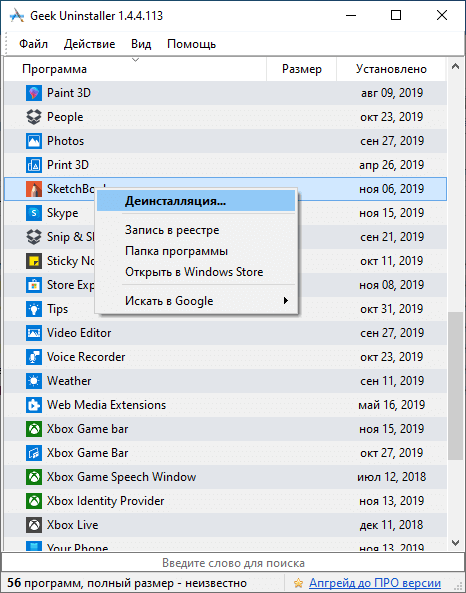Click the search field Введите слово для поиска
Image resolution: width=466 pixels, height=593 pixels.
[233, 563]
